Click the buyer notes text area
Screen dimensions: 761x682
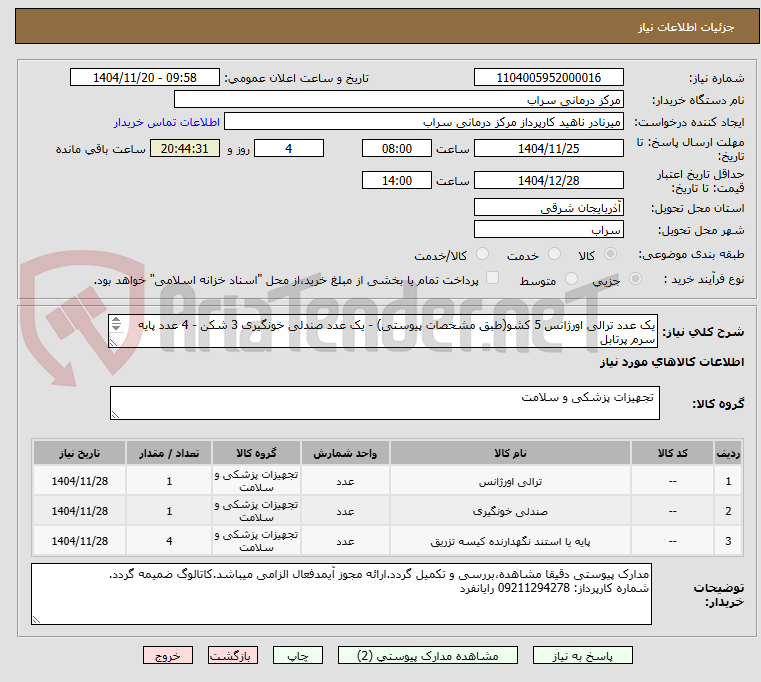(x=341, y=594)
